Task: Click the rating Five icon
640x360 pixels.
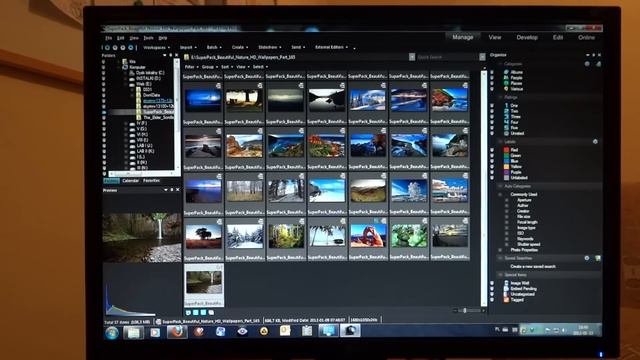Action: [506, 128]
